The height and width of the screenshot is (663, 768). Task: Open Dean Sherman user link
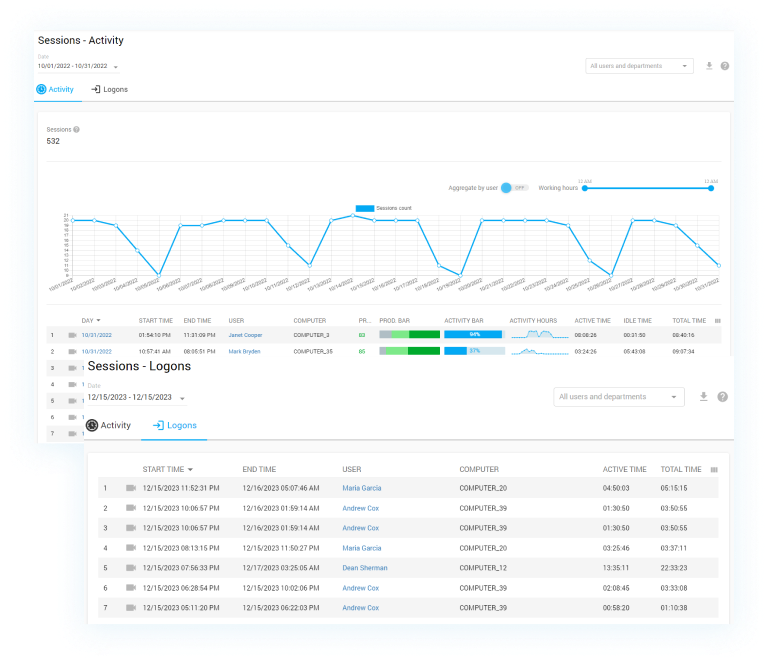[x=365, y=568]
